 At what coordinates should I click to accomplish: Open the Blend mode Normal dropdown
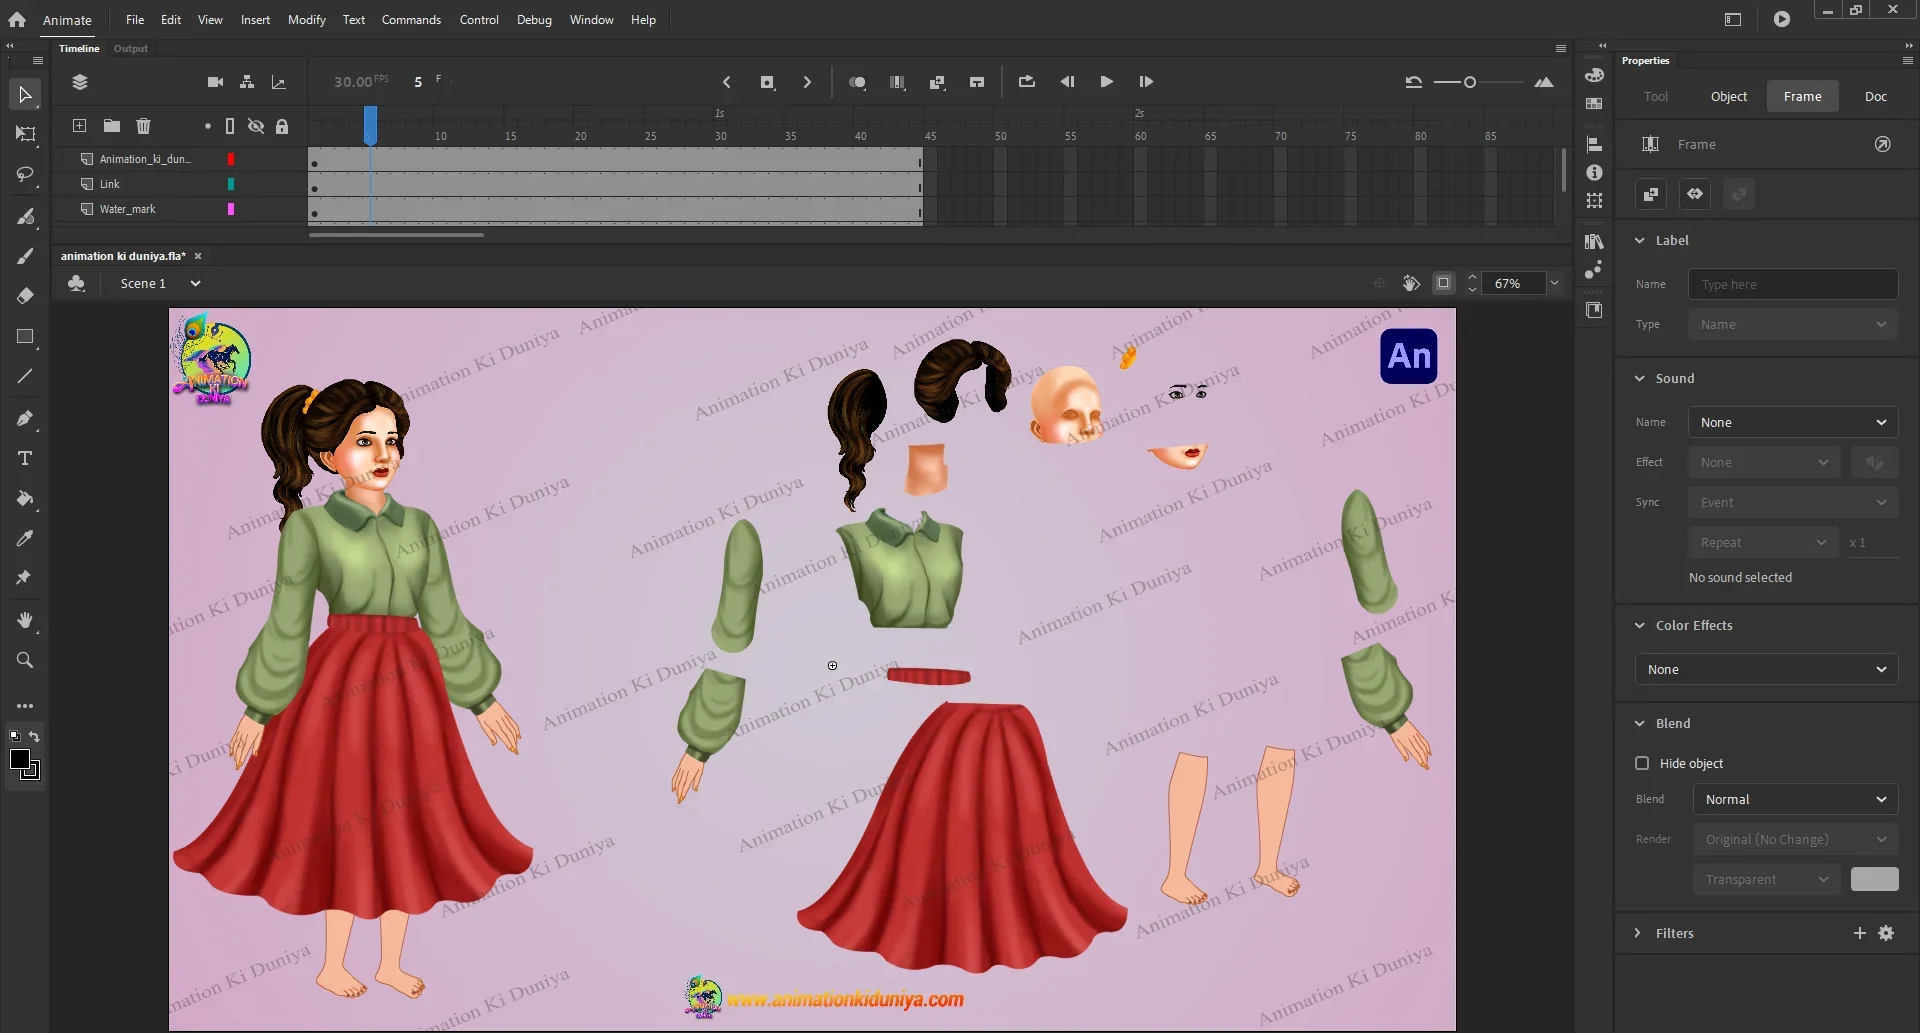pos(1794,799)
